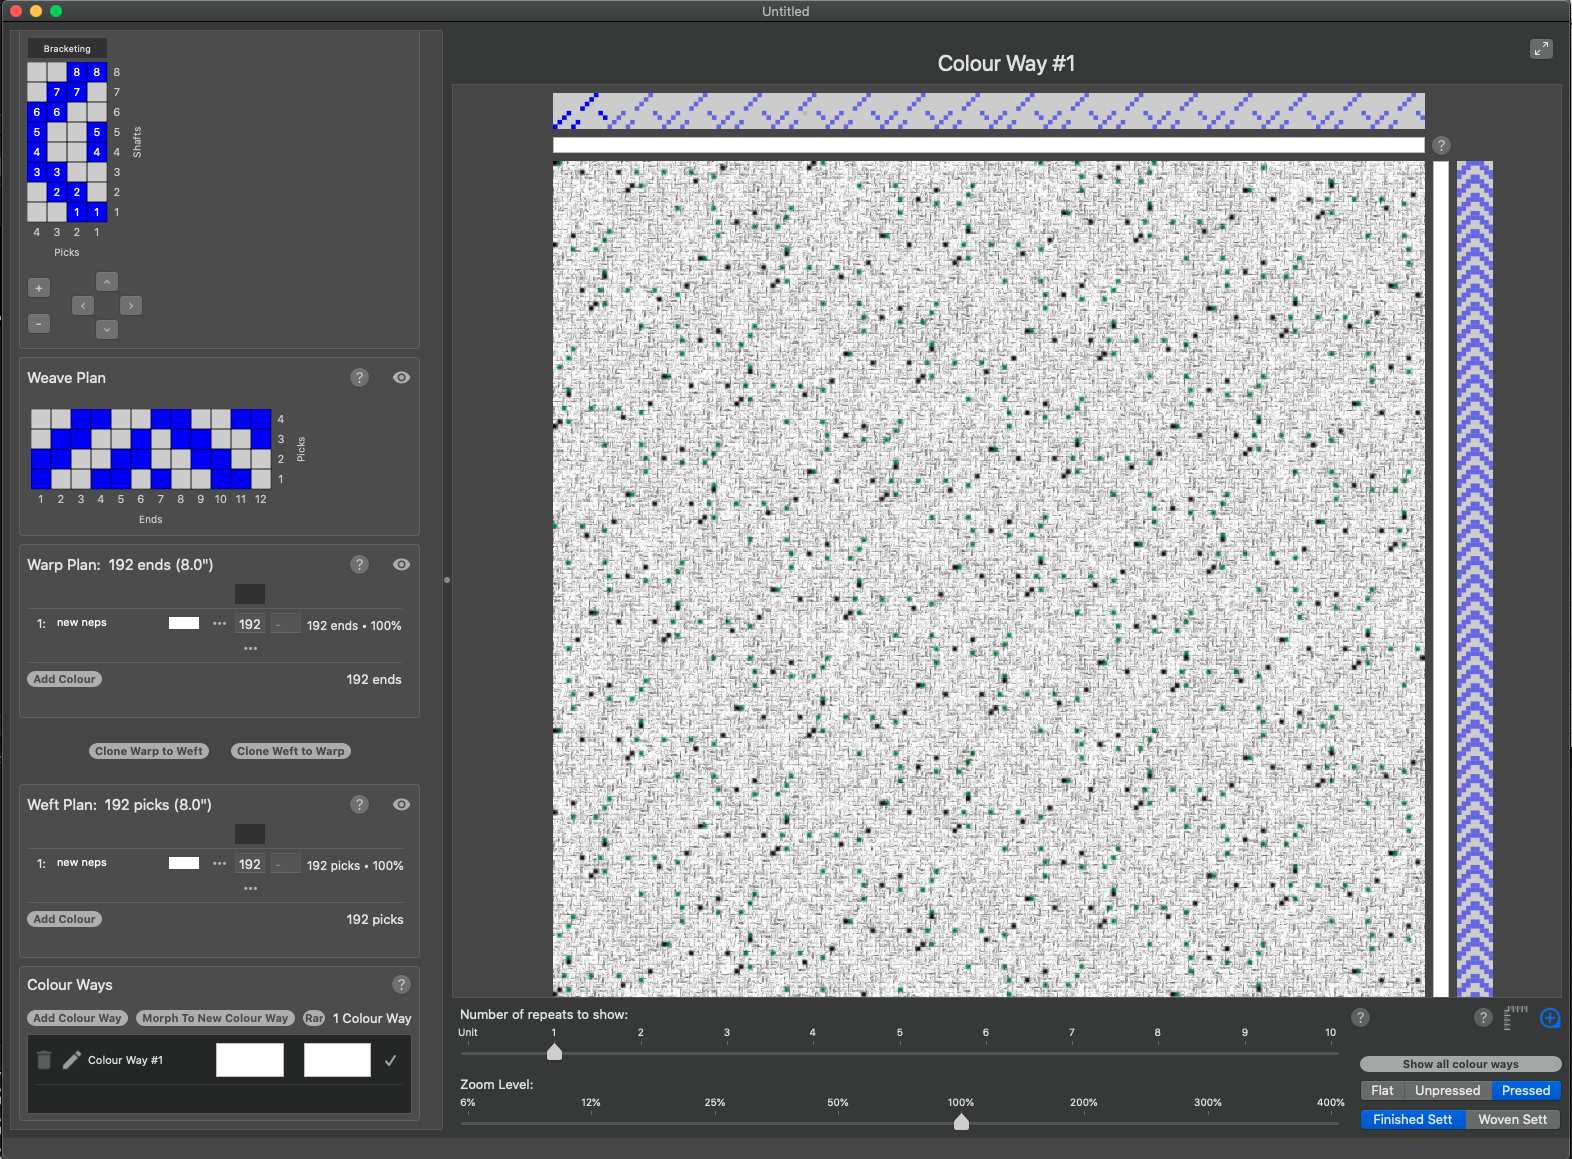
Task: Click the blue zigzag treadling strip
Action: [1474, 579]
